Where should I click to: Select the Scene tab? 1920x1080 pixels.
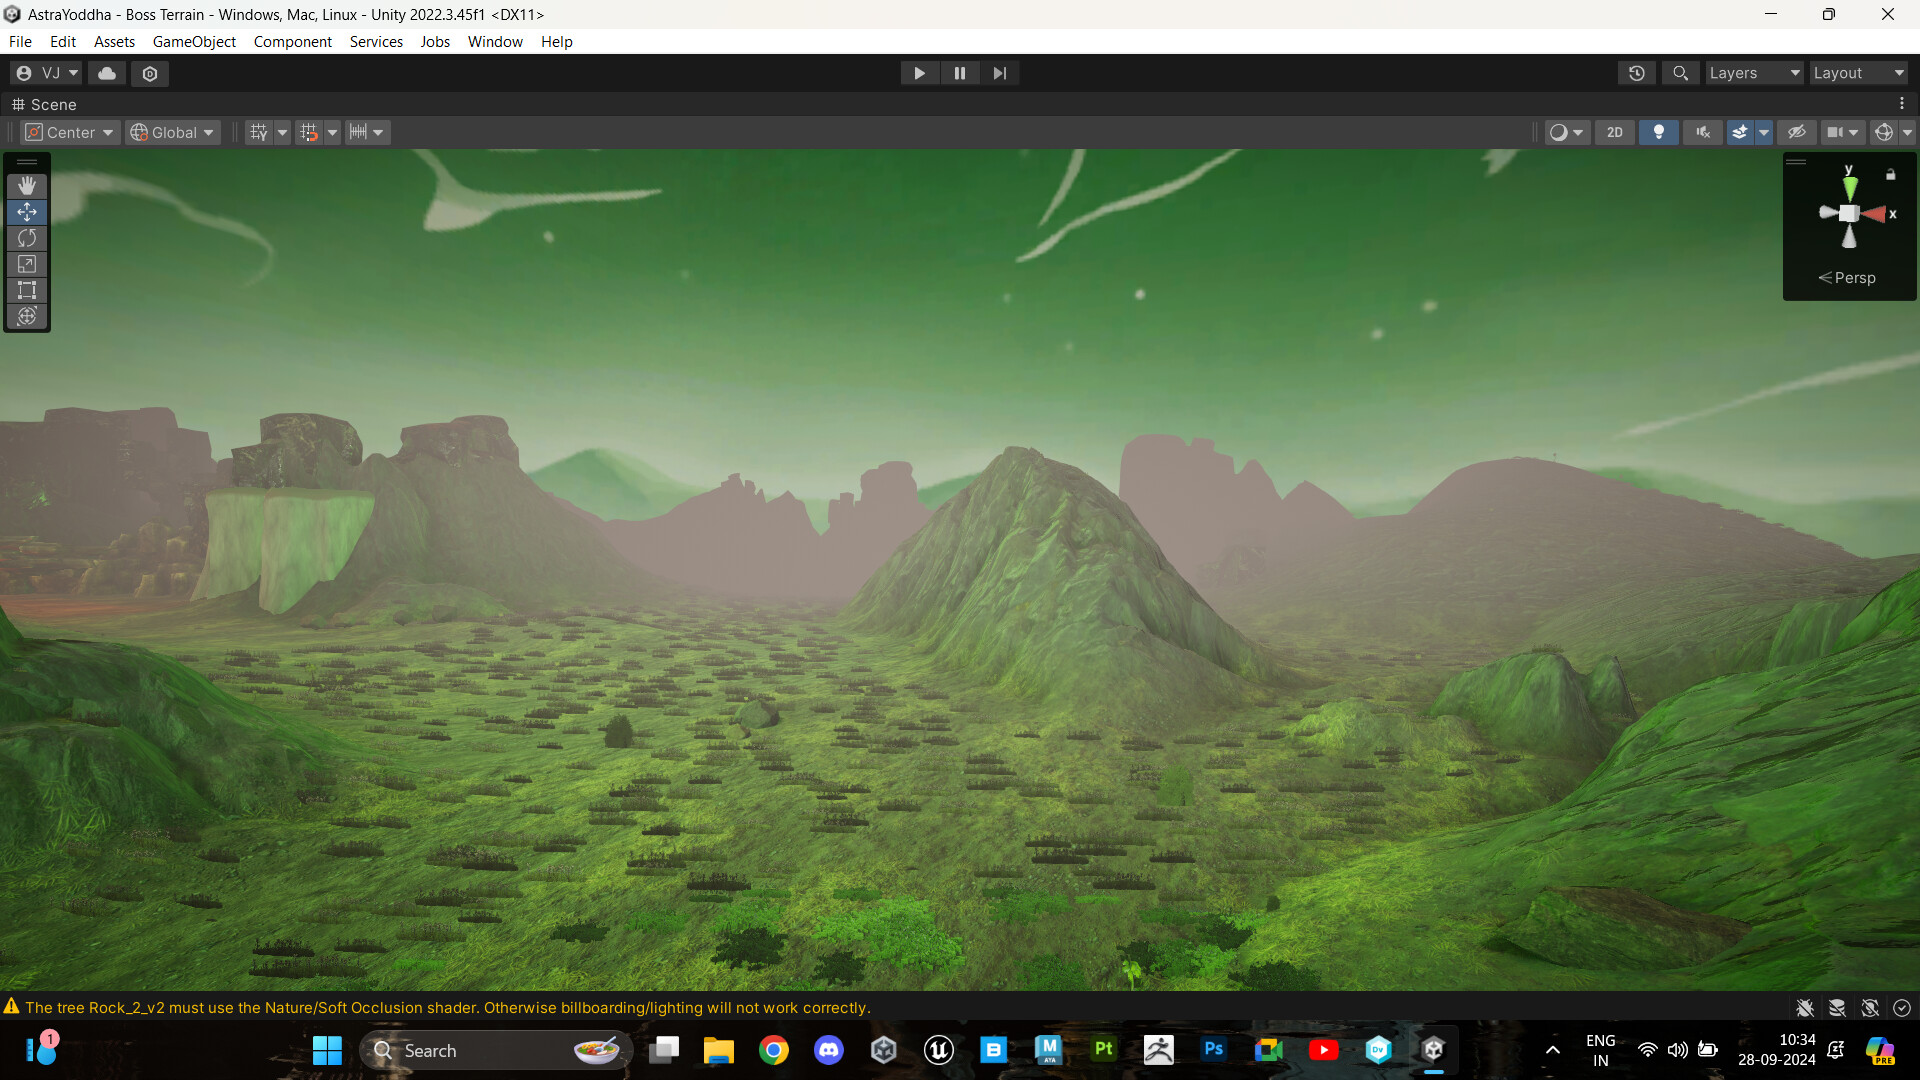pos(44,104)
